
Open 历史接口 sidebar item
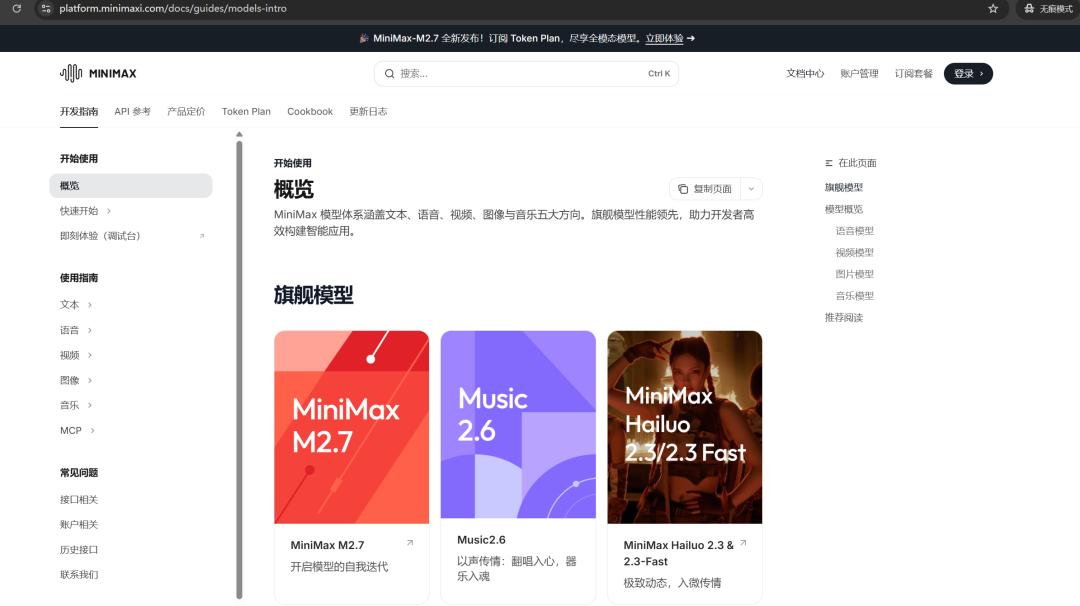coord(79,550)
